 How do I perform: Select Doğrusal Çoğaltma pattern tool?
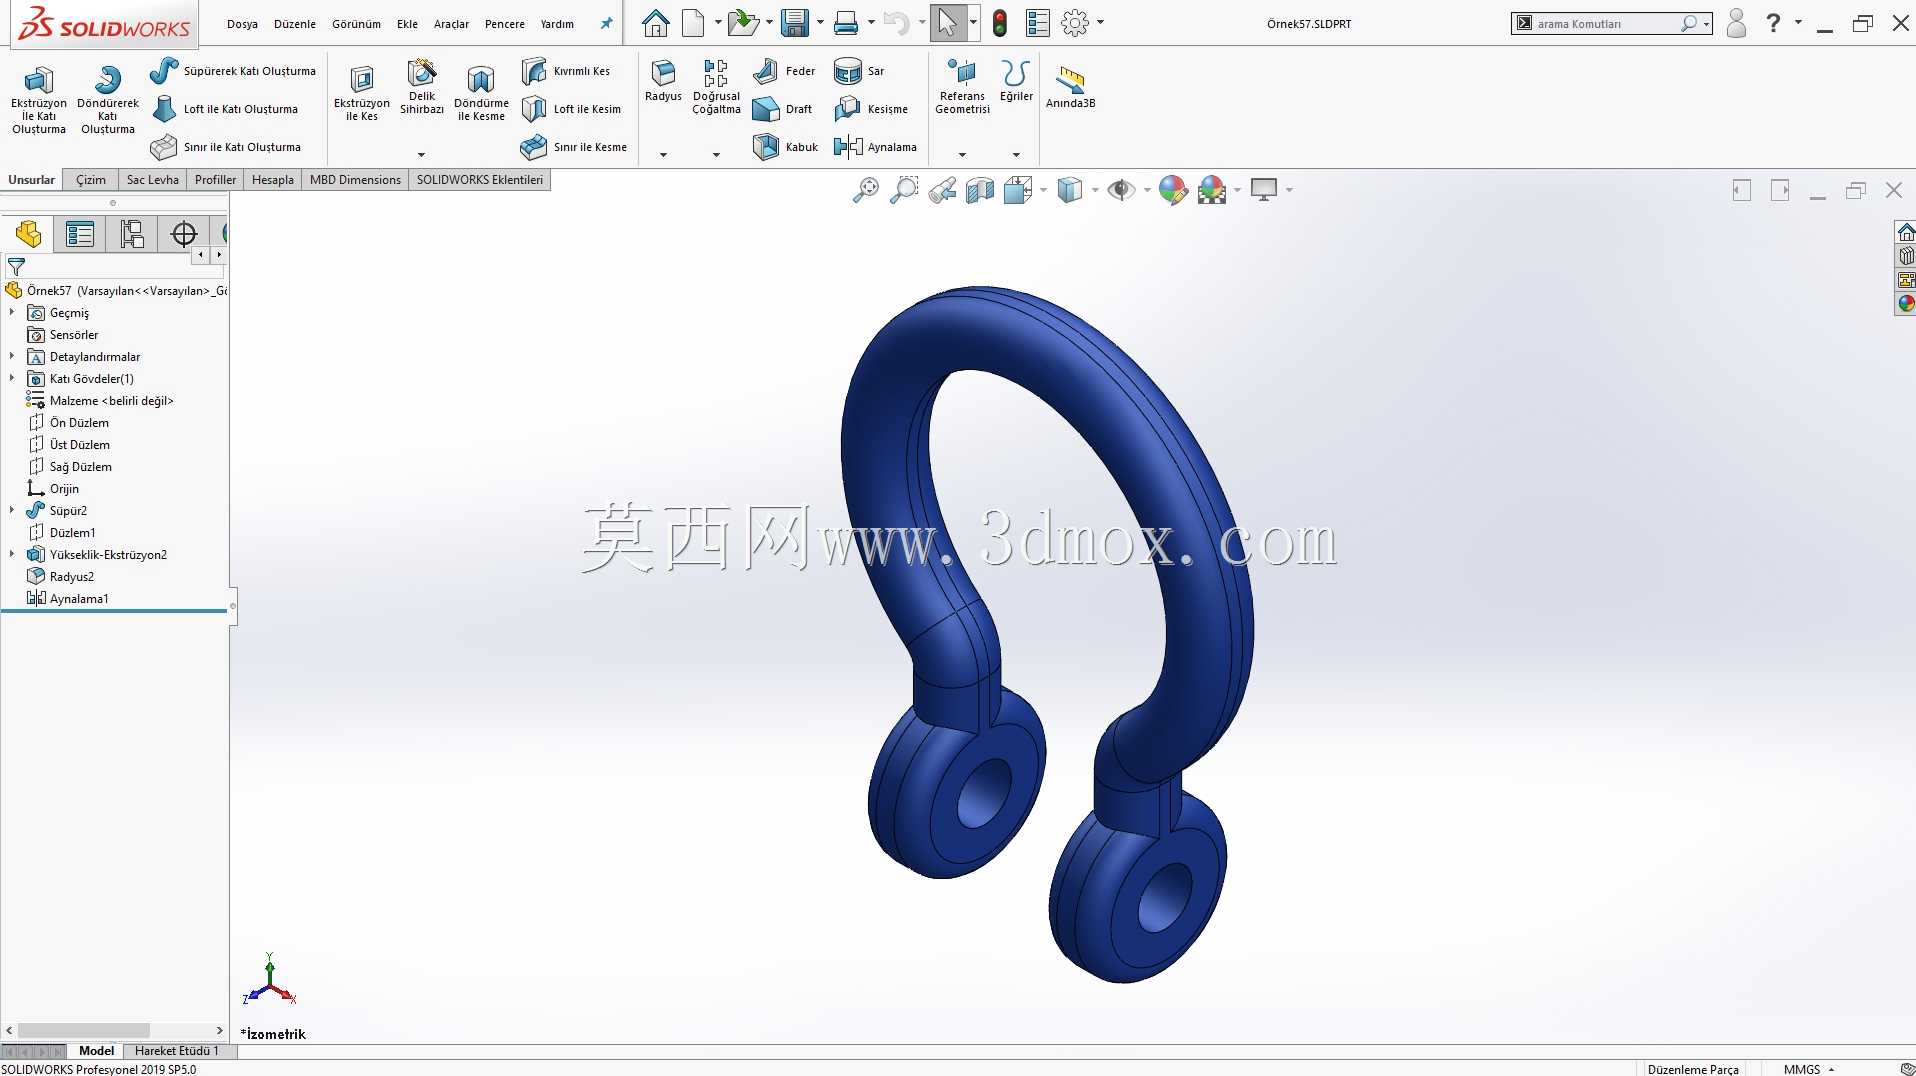click(x=716, y=87)
